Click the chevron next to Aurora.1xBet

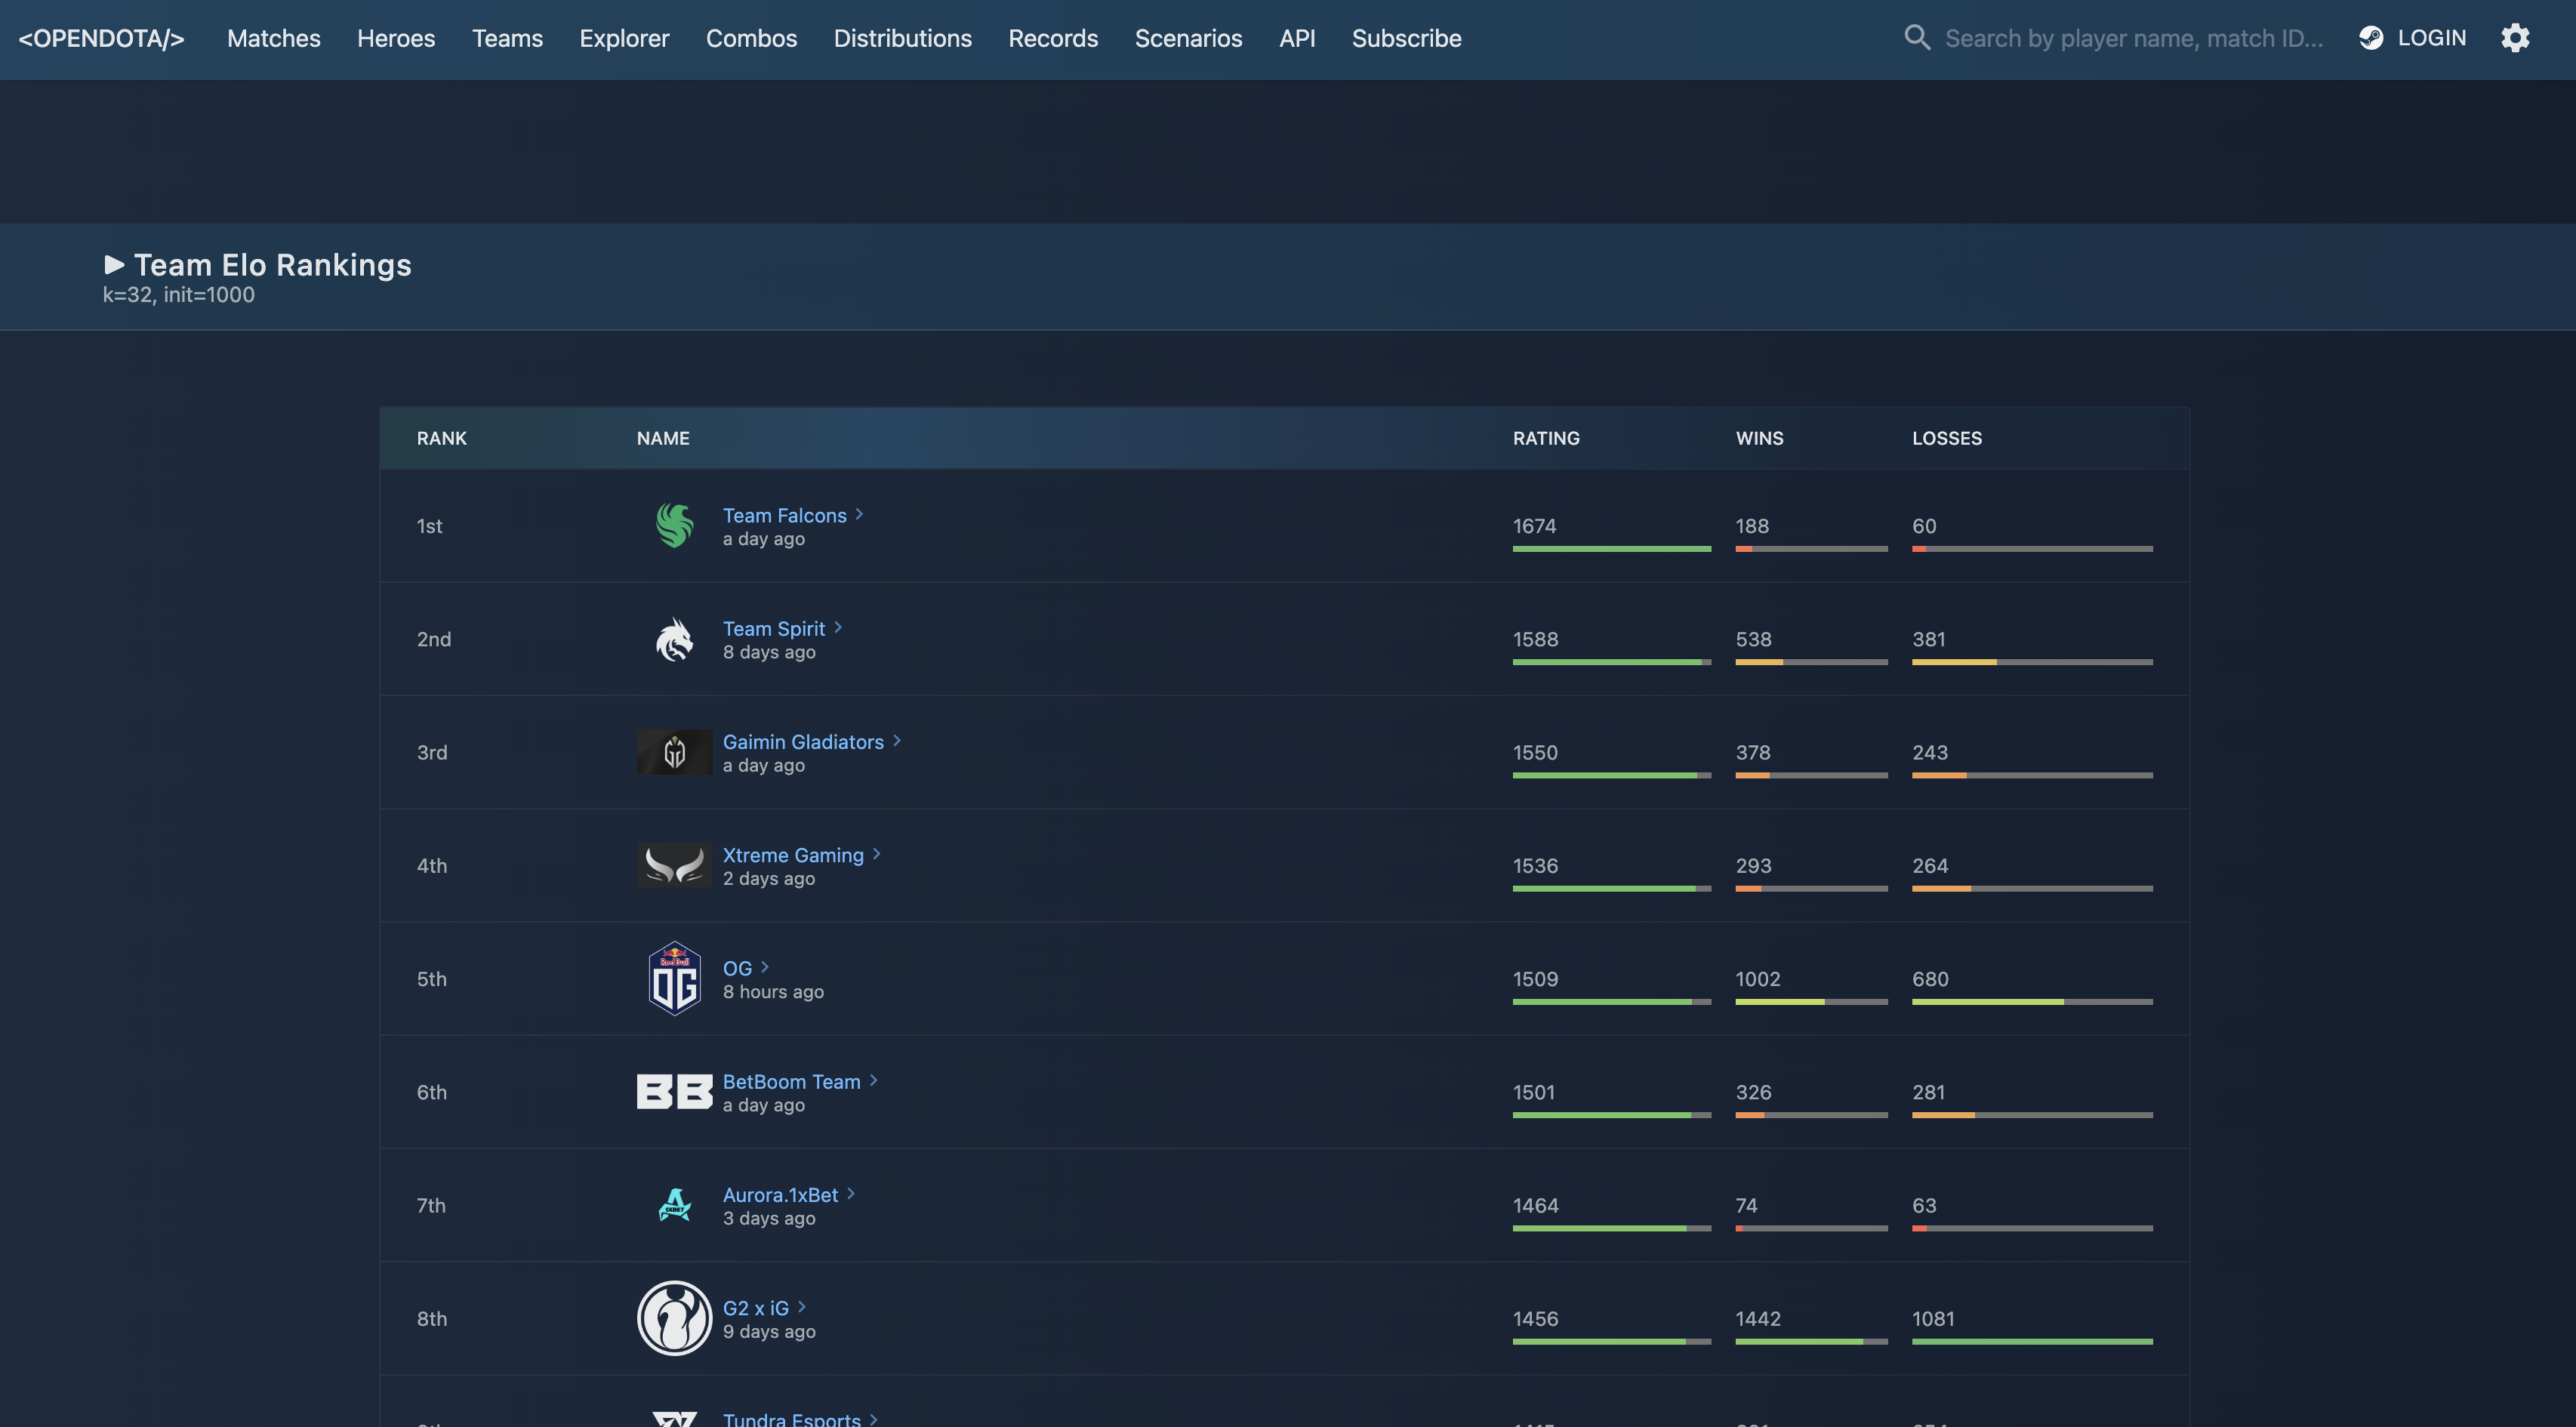(851, 1193)
